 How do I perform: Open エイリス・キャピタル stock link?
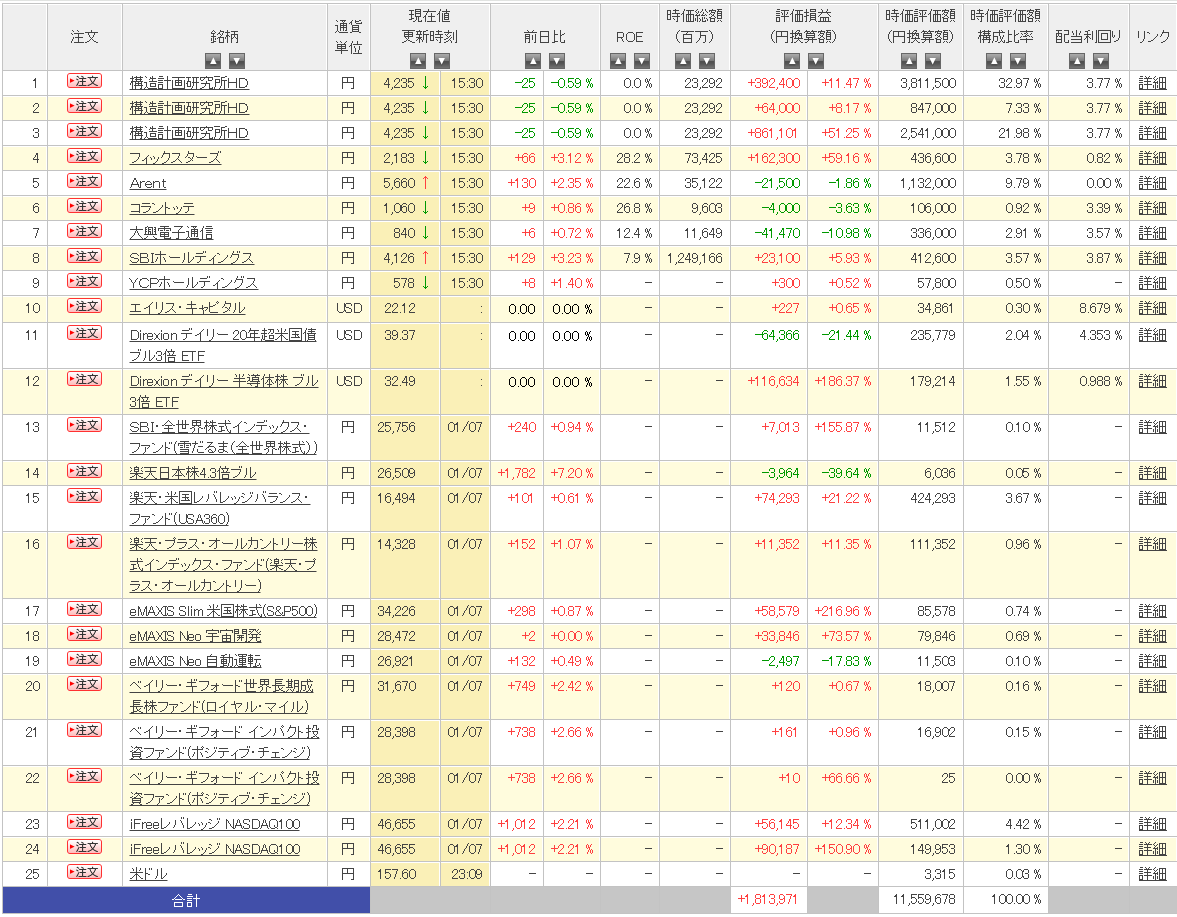click(x=188, y=308)
